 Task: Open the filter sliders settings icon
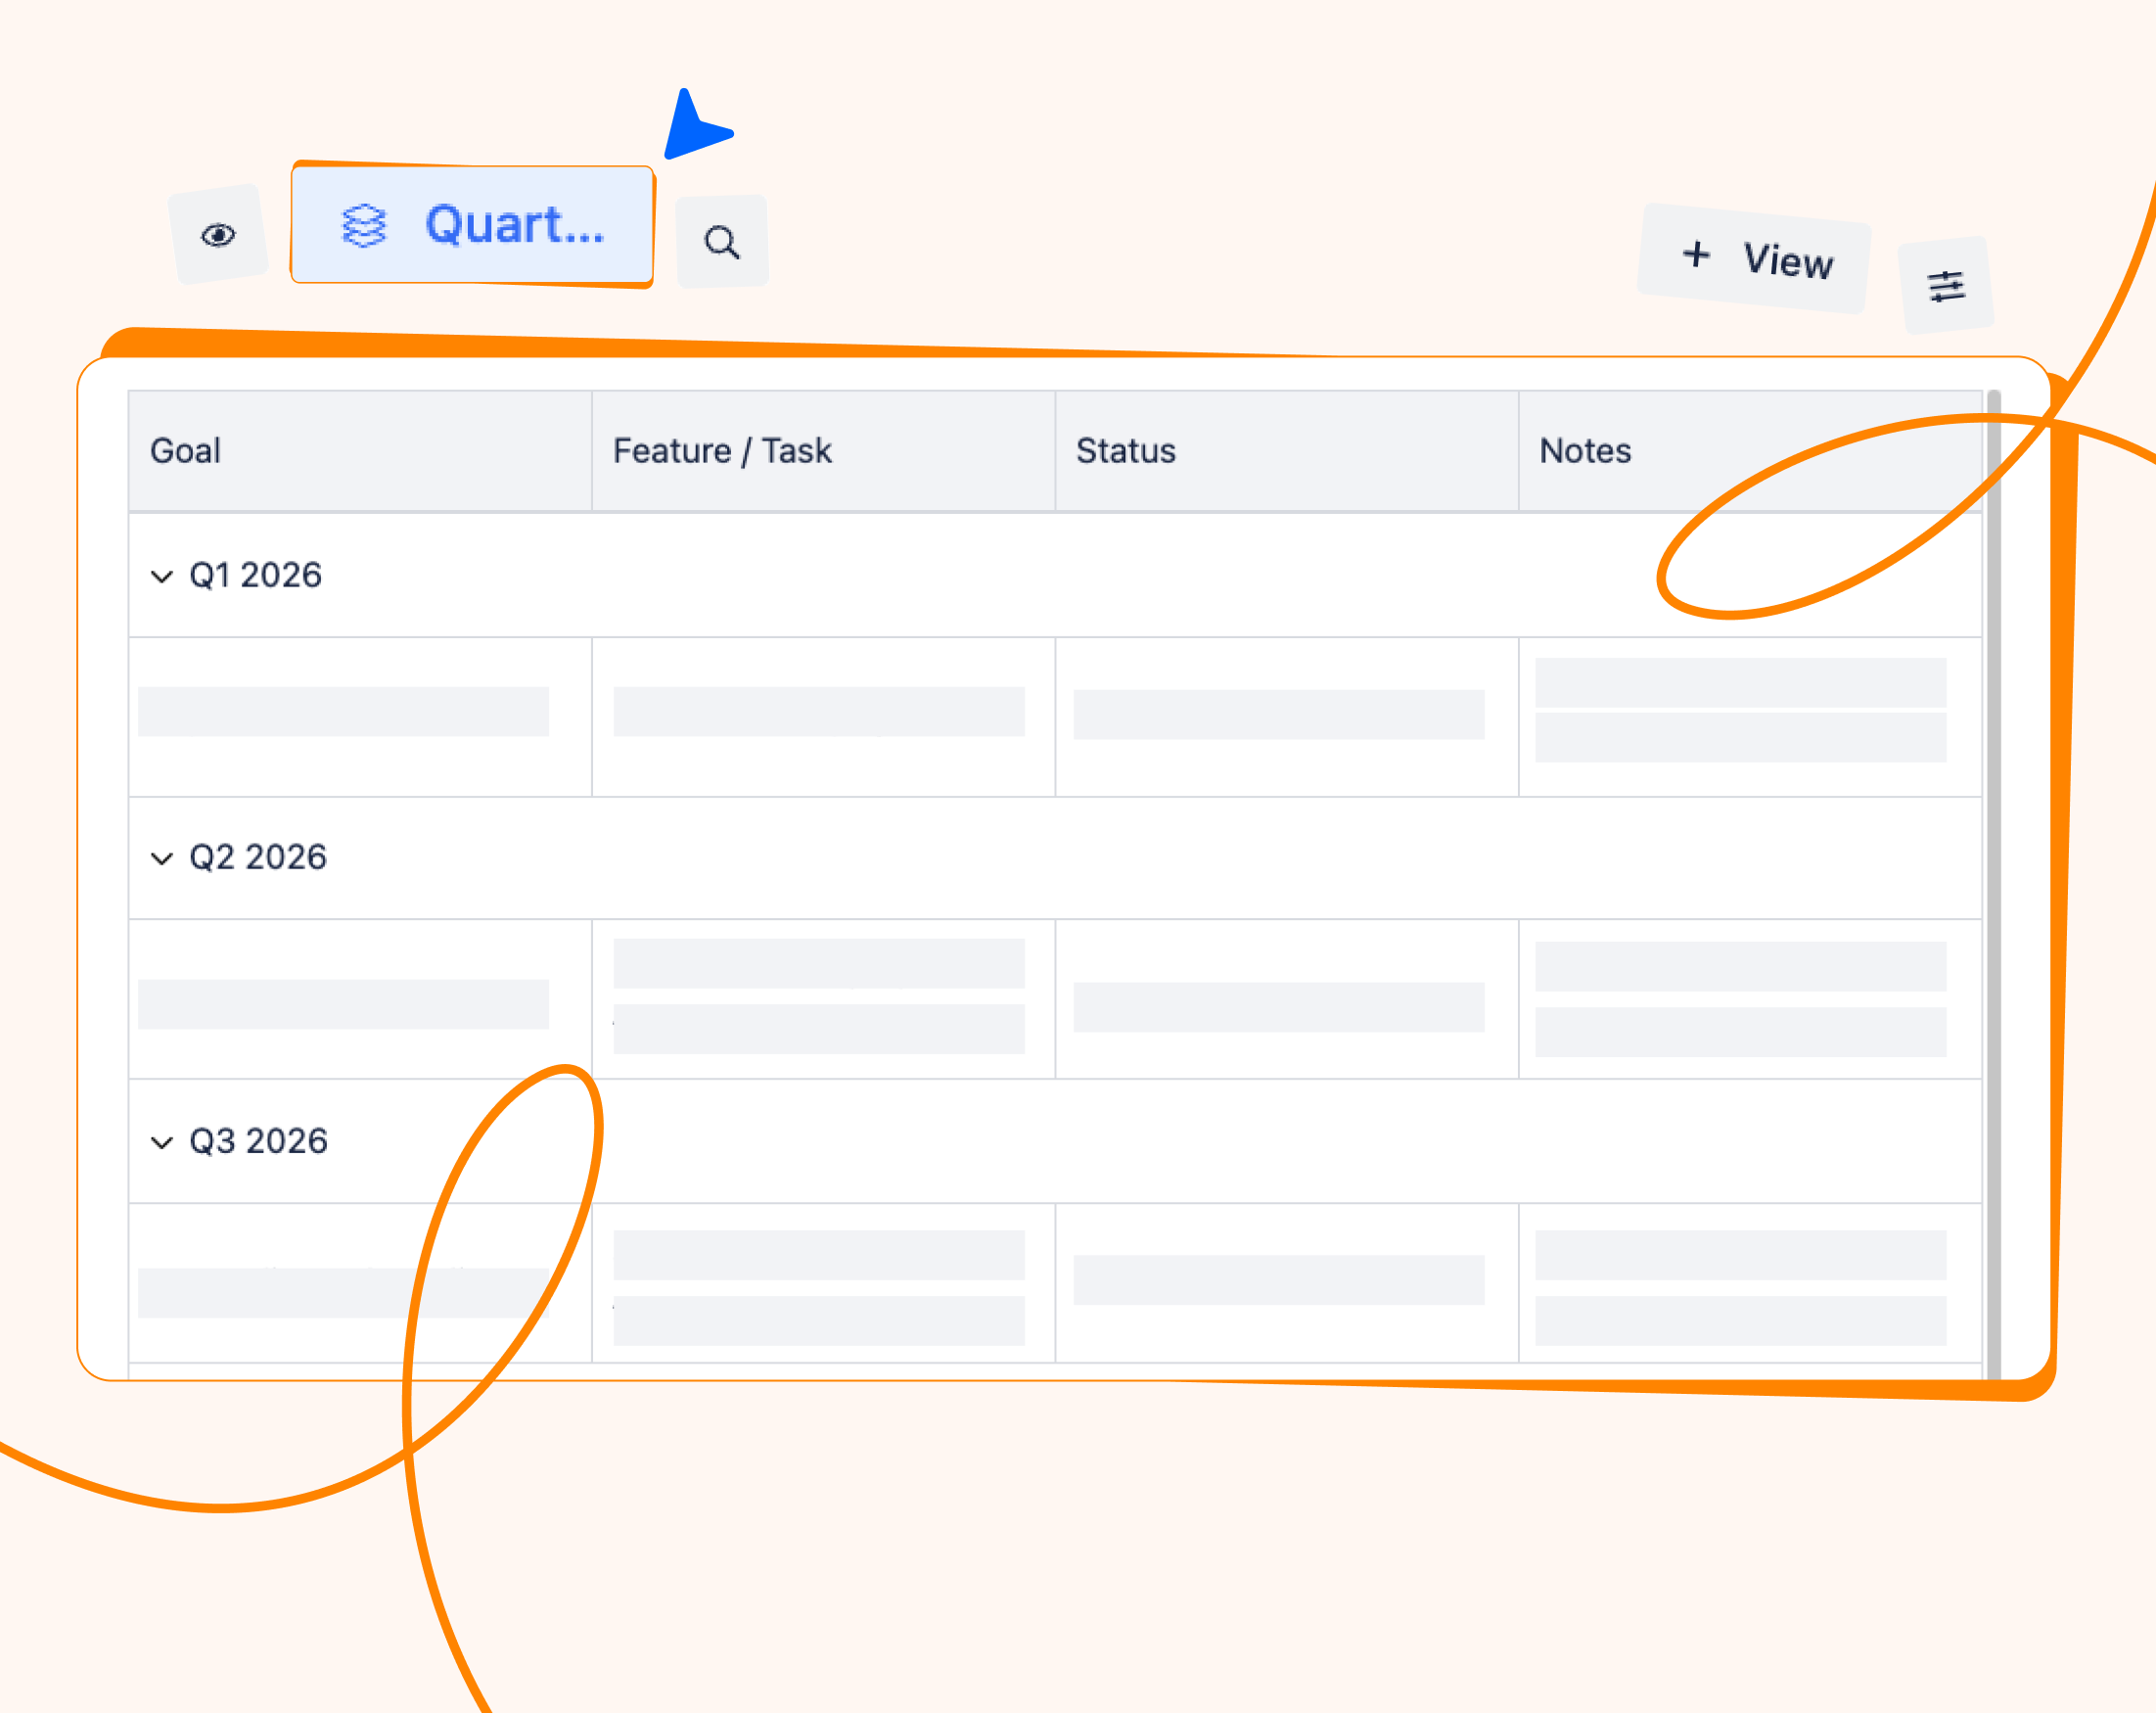(1946, 287)
